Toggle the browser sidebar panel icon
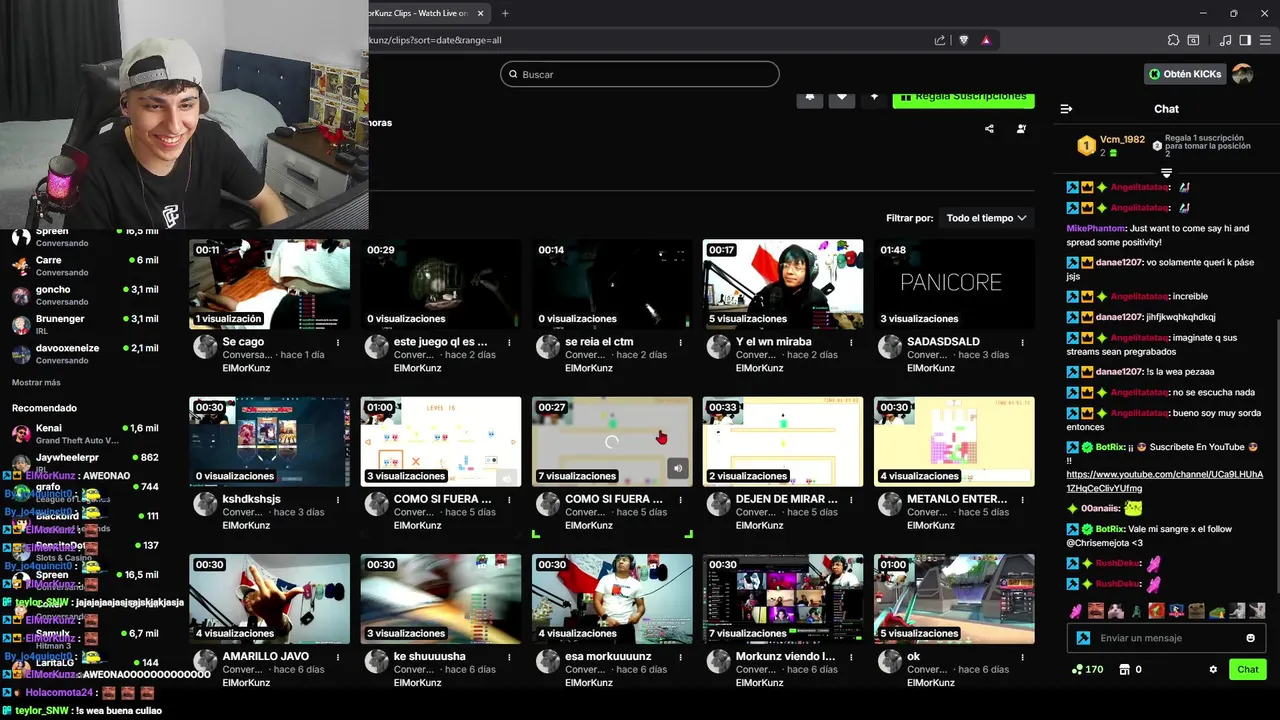The image size is (1280, 720). pyautogui.click(x=1245, y=40)
